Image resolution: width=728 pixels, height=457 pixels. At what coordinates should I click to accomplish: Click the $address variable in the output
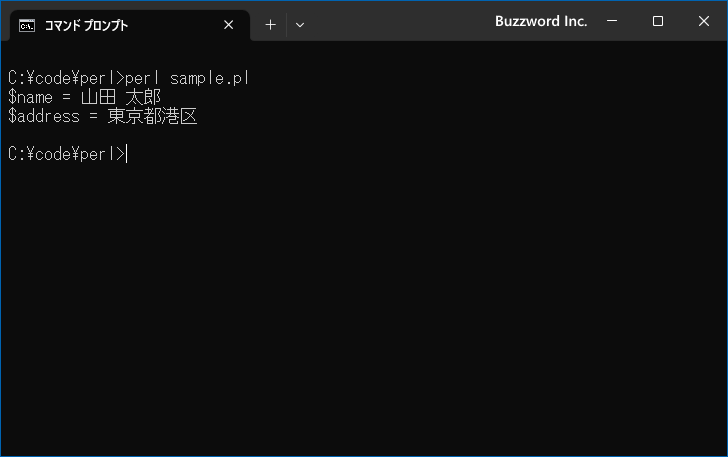44,116
